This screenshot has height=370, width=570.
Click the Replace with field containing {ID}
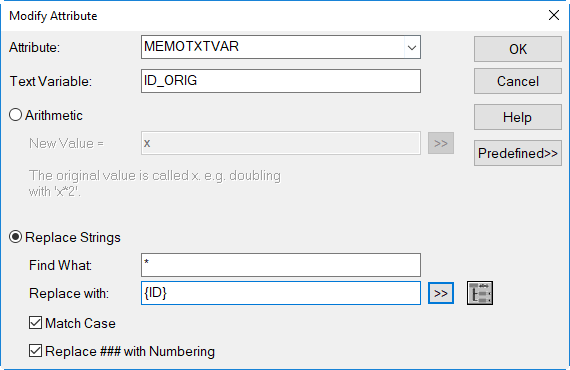tap(281, 293)
